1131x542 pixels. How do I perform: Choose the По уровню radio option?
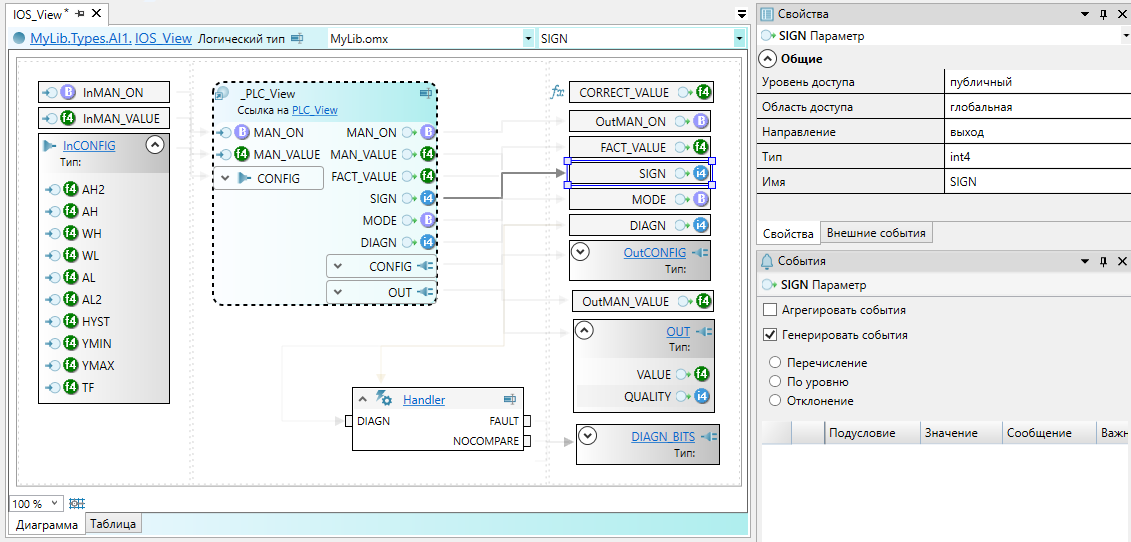(775, 381)
